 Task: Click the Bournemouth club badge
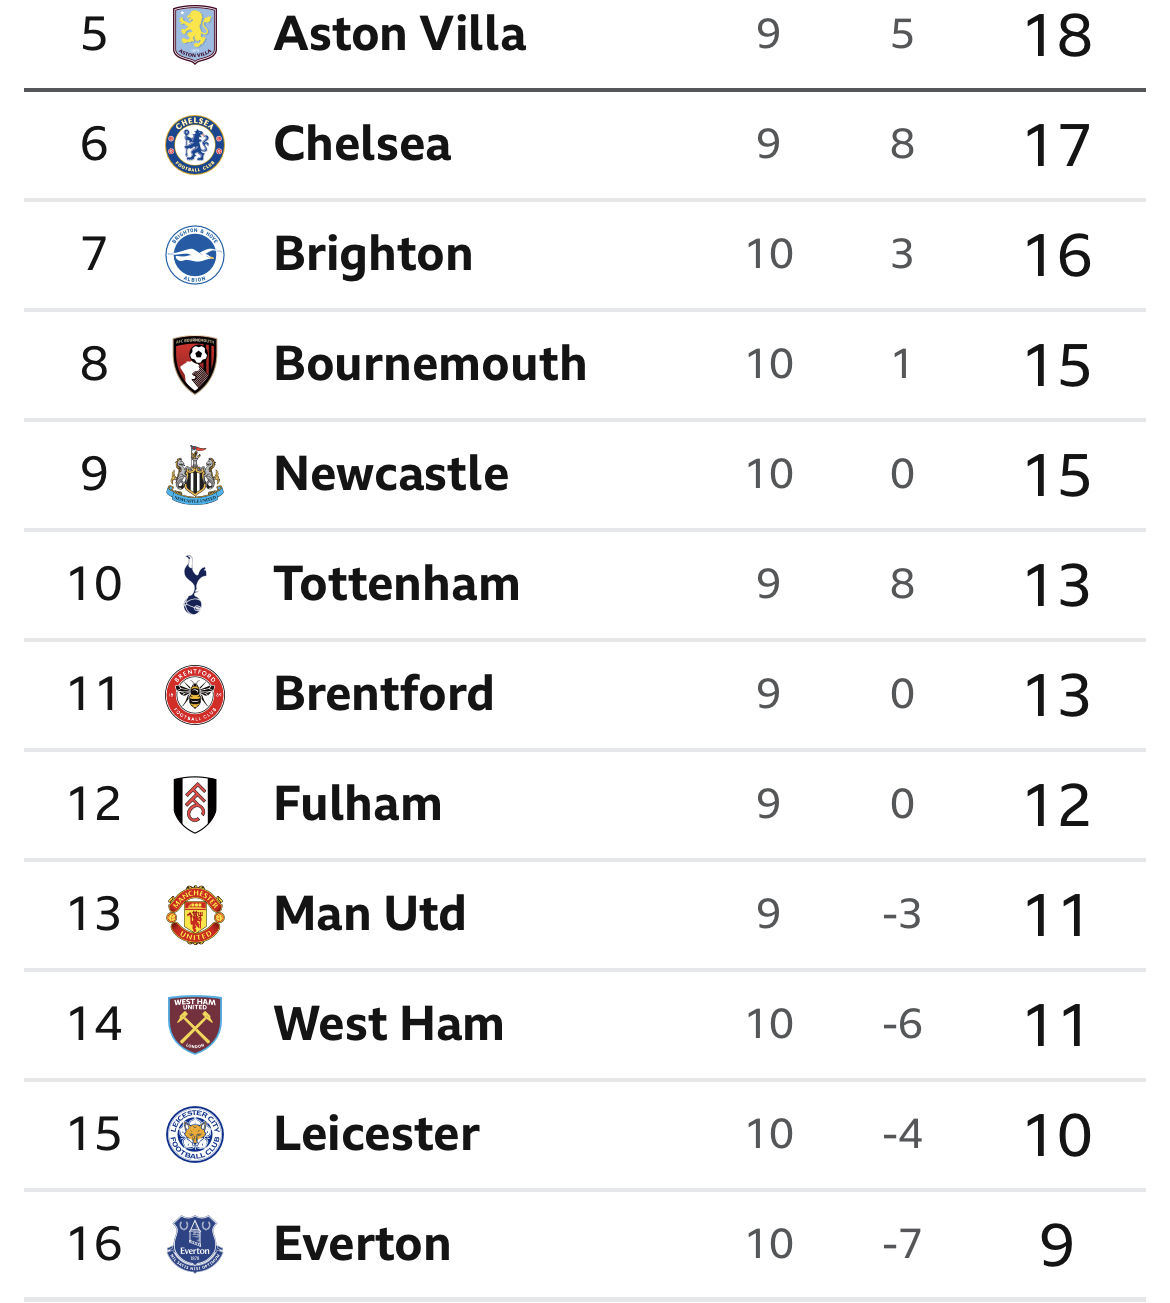(x=195, y=364)
